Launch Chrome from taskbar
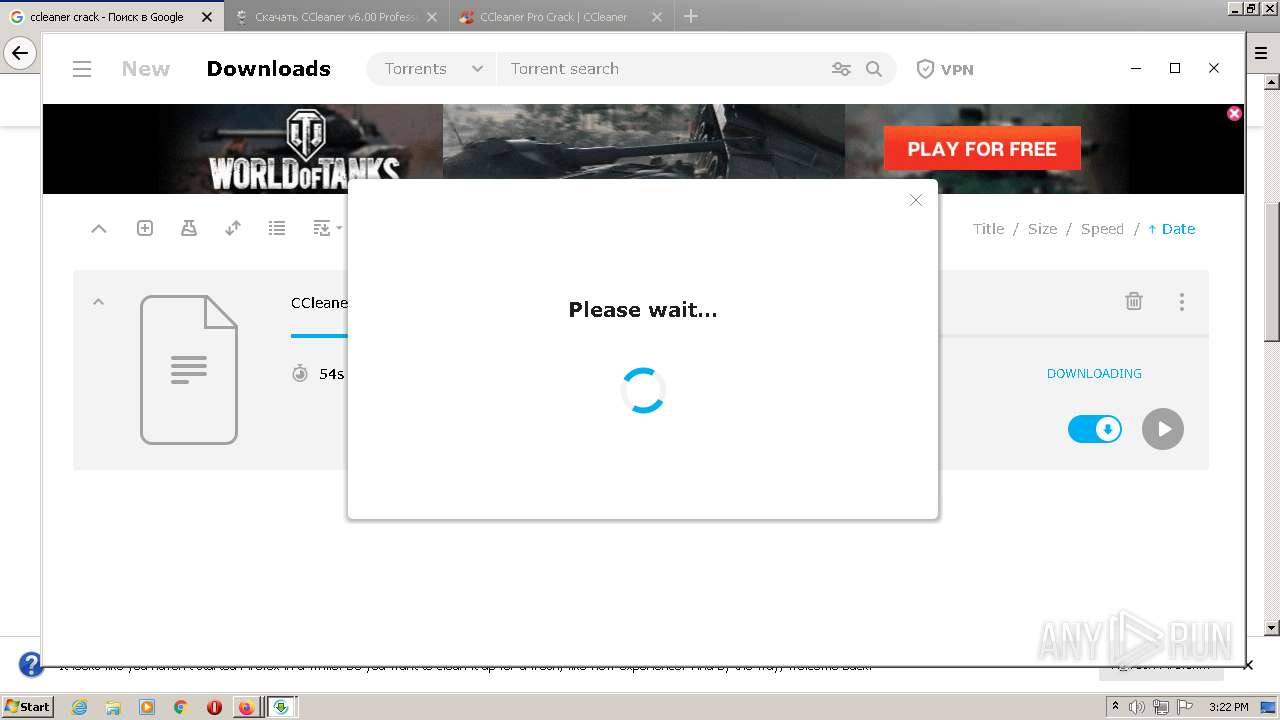The width and height of the screenshot is (1280, 720). coord(181,707)
